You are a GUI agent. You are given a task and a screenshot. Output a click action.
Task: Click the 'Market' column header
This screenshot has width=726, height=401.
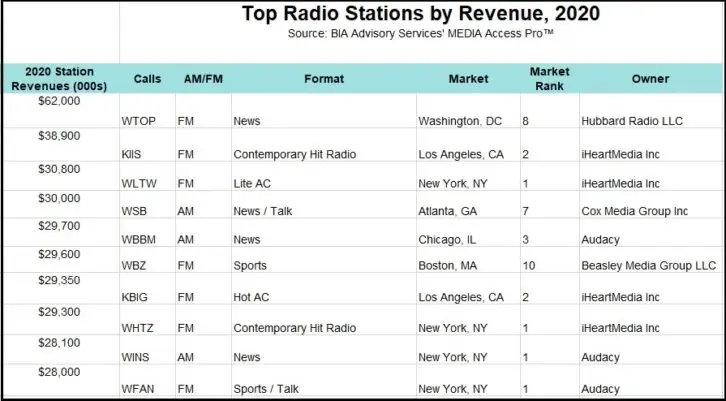(469, 79)
